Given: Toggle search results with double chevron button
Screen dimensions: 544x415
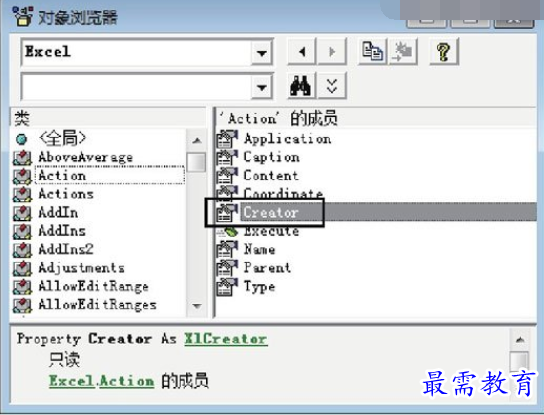Looking at the screenshot, I should click(332, 85).
